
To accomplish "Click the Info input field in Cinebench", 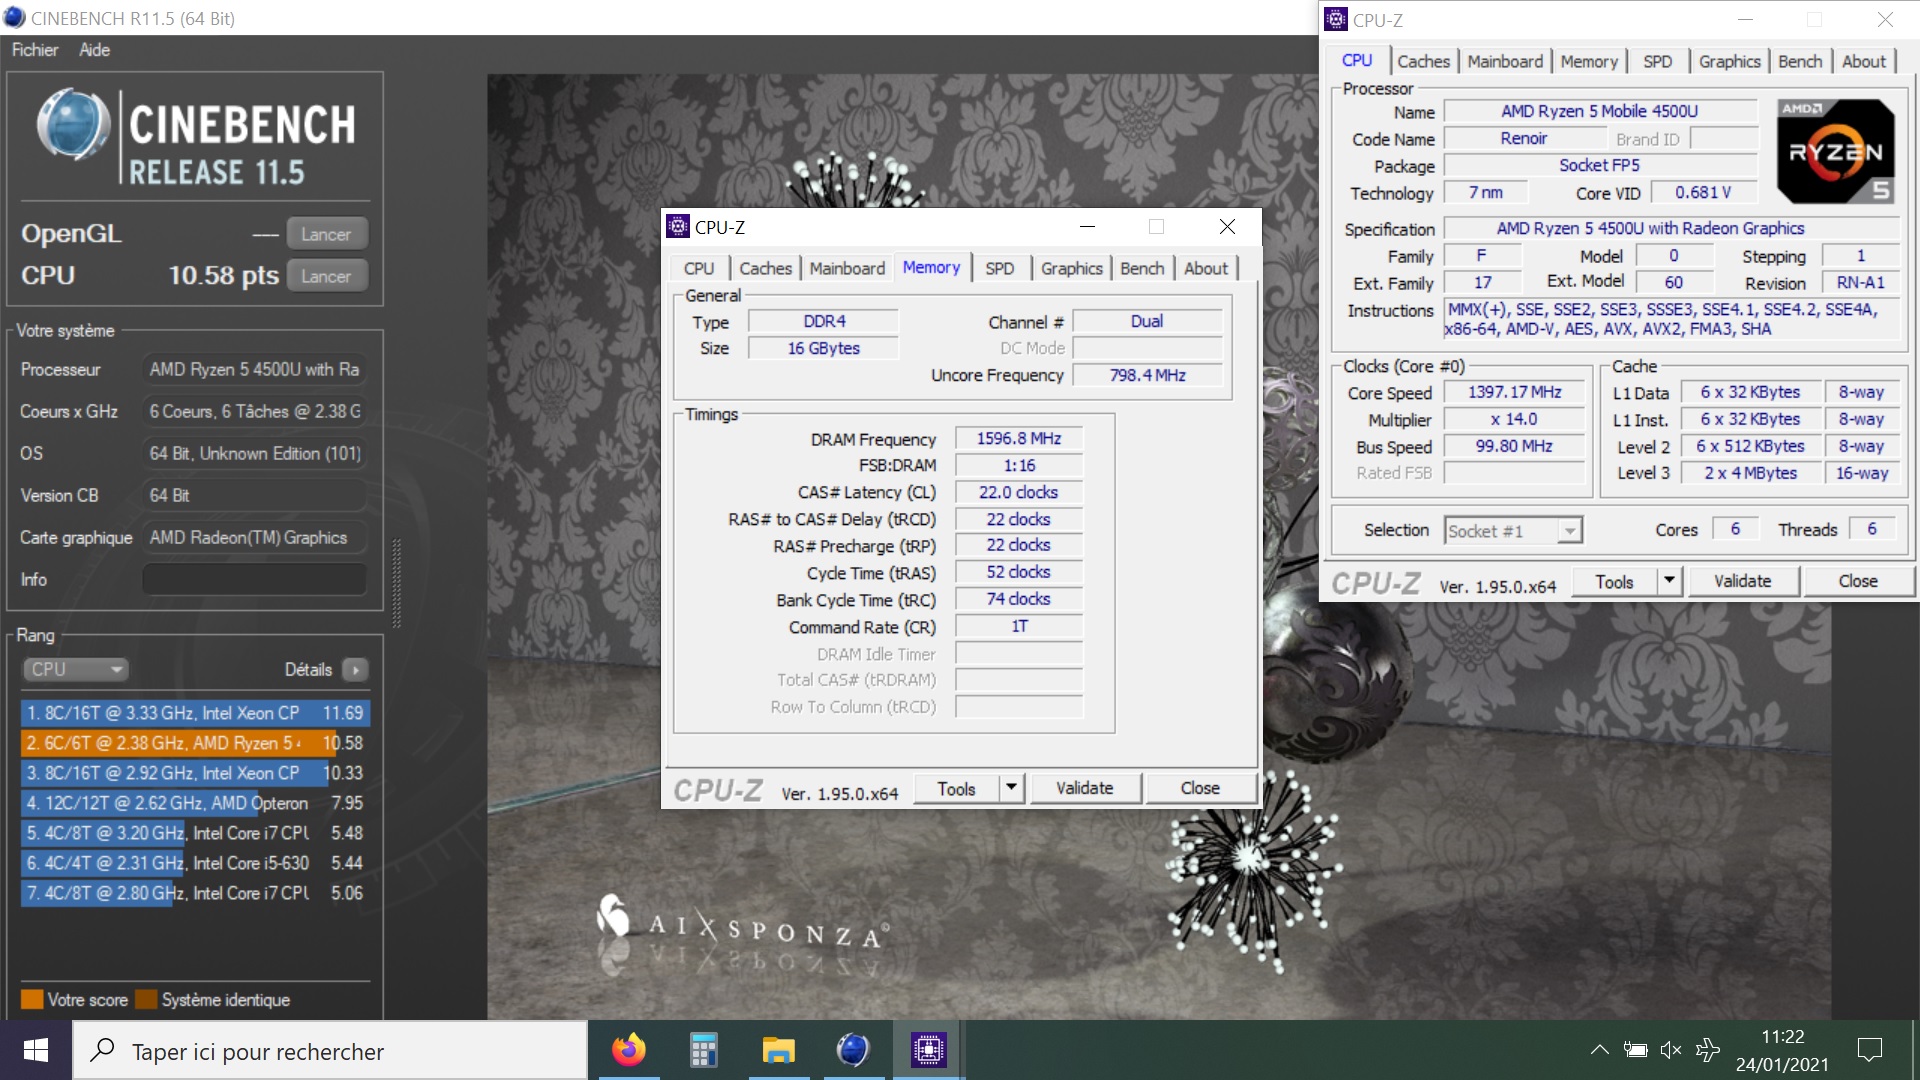I will pyautogui.click(x=254, y=579).
